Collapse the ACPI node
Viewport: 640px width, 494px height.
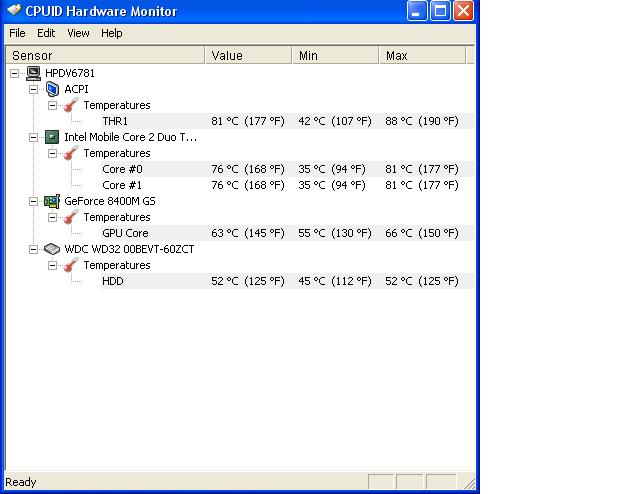[x=33, y=89]
